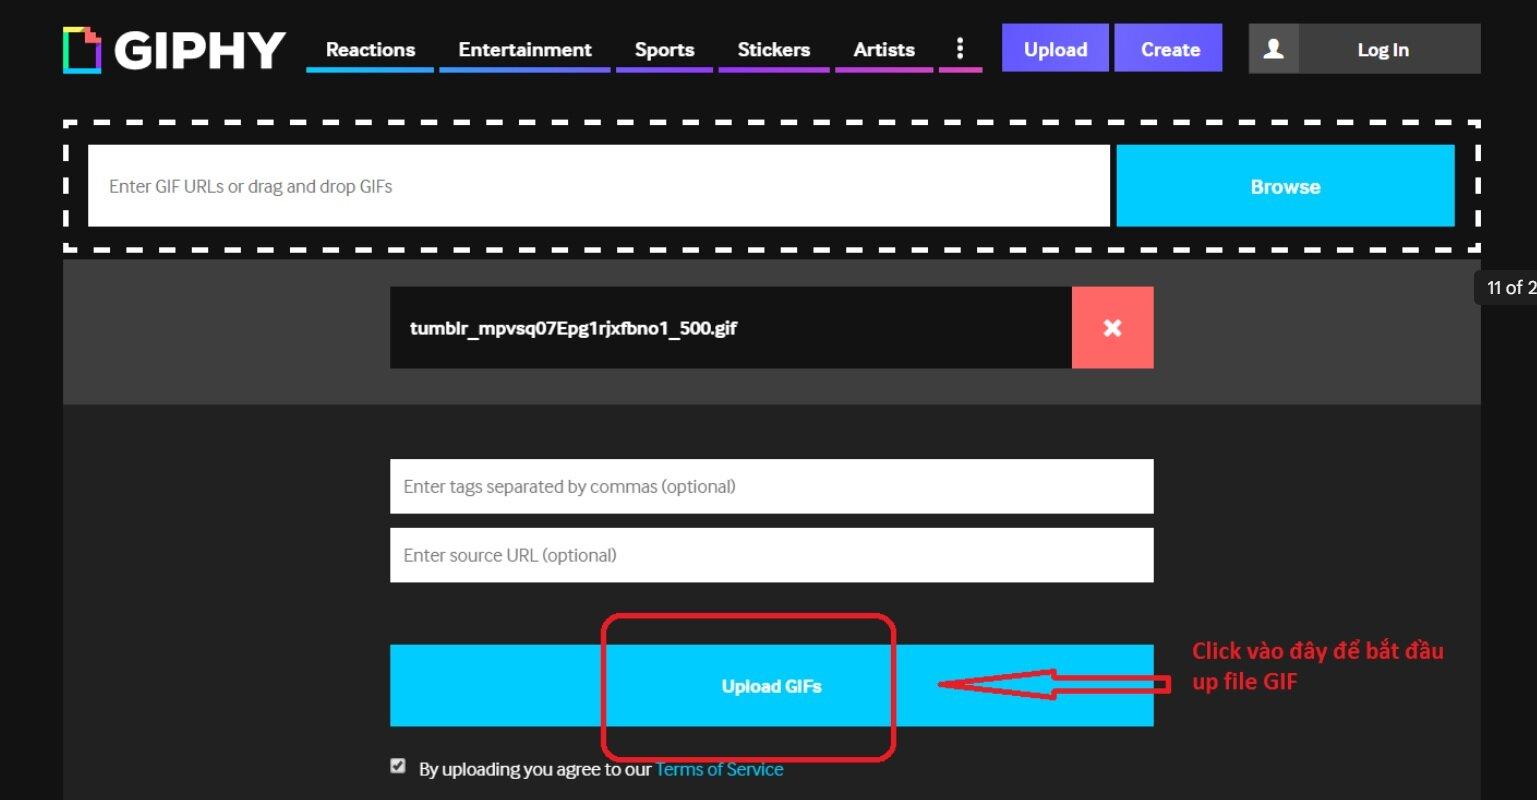1537x800 pixels.
Task: Focus the Enter GIF URLs input field
Action: 598,186
